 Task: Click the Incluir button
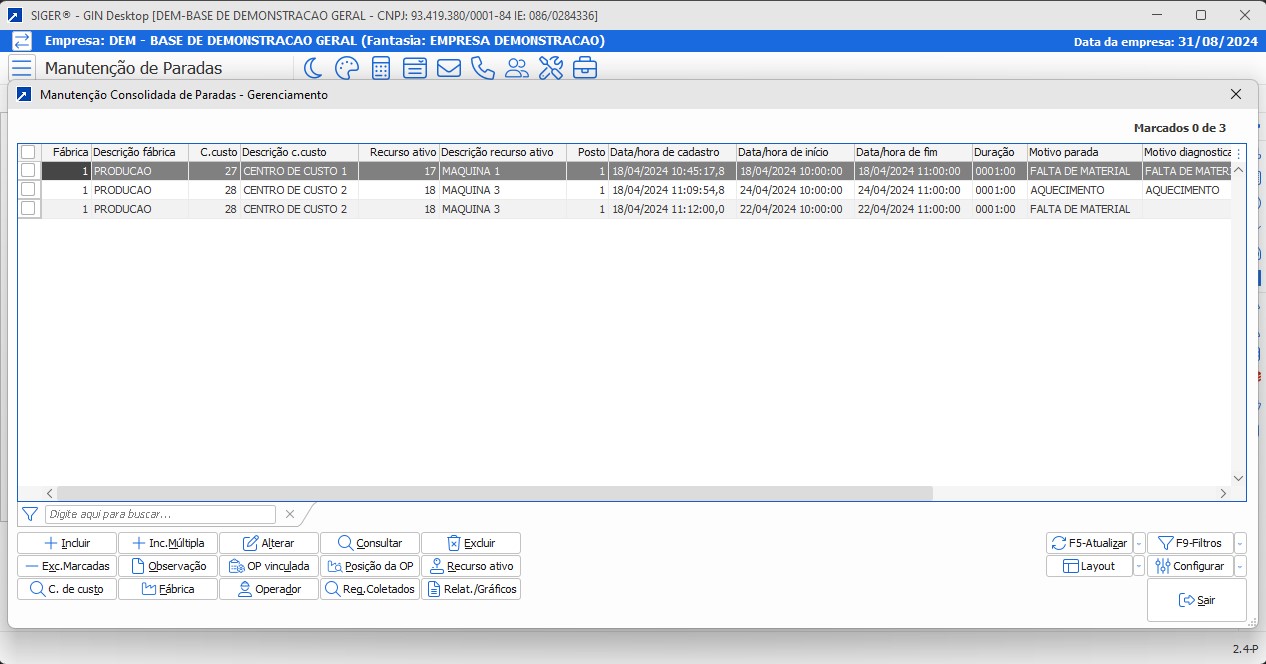click(67, 543)
